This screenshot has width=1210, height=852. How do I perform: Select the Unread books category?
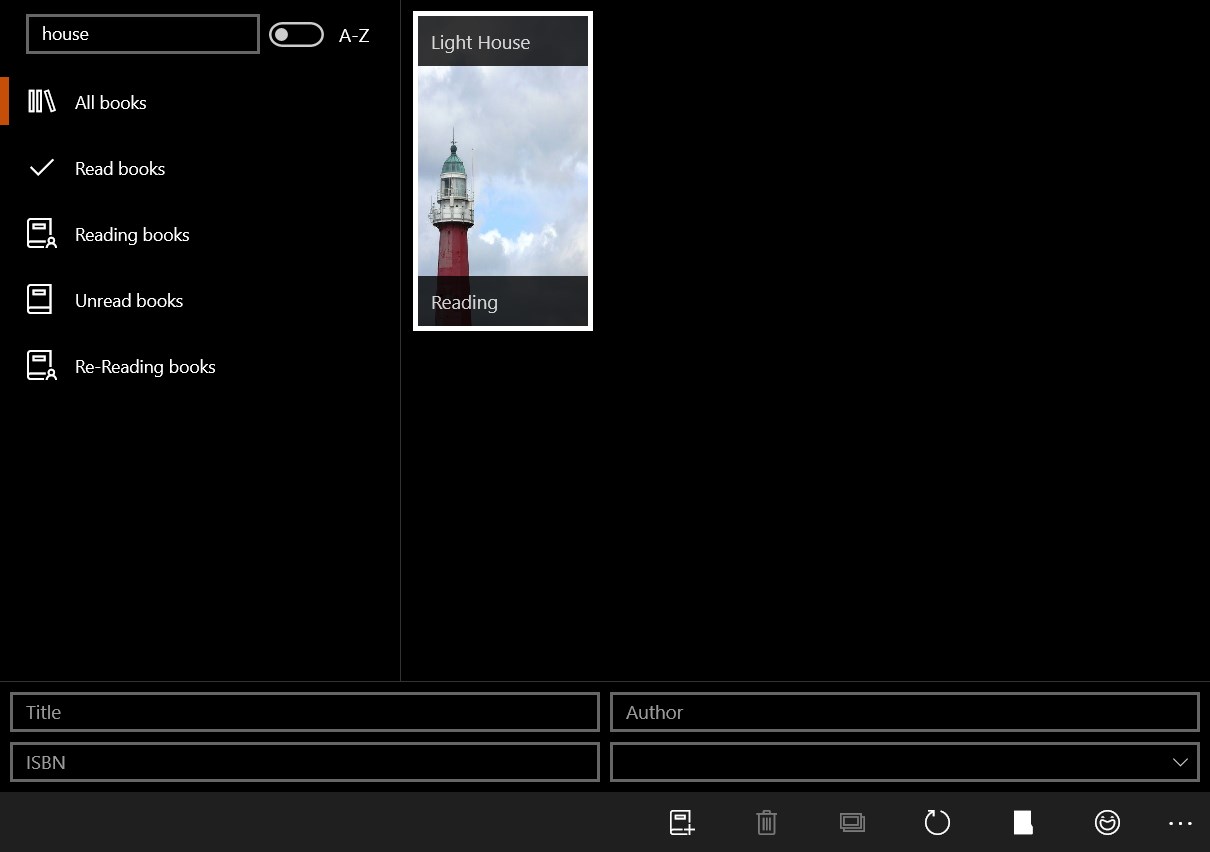click(x=200, y=300)
